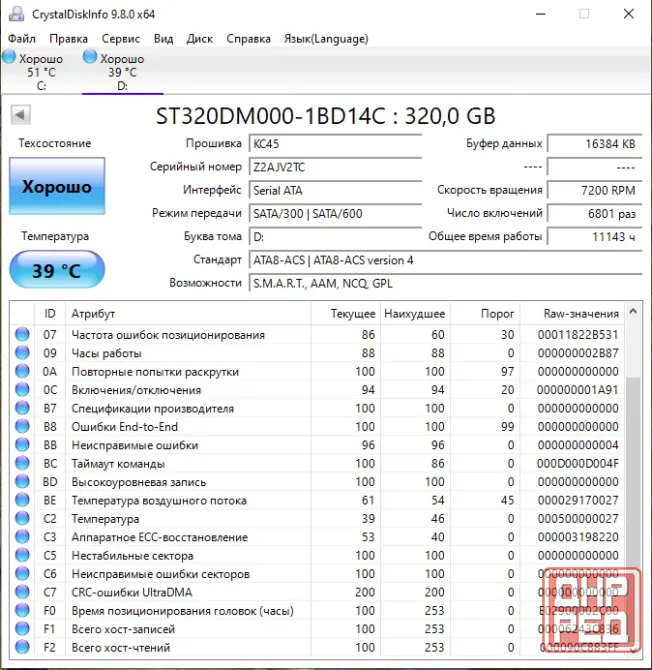652x670 pixels.
Task: Click status orb of attribute 0A row
Action: click(x=22, y=371)
